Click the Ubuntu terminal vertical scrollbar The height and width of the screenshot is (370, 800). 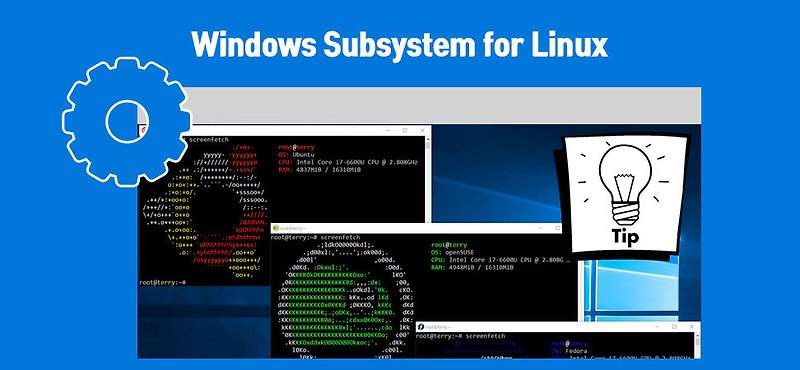coord(428,179)
